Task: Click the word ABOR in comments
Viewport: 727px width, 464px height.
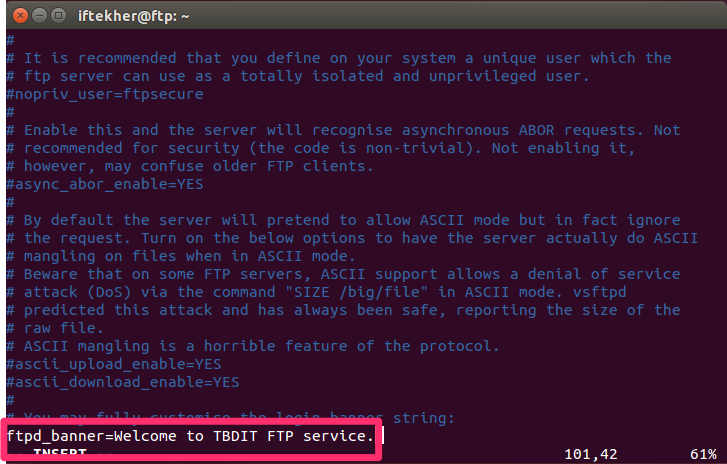Action: [536, 130]
